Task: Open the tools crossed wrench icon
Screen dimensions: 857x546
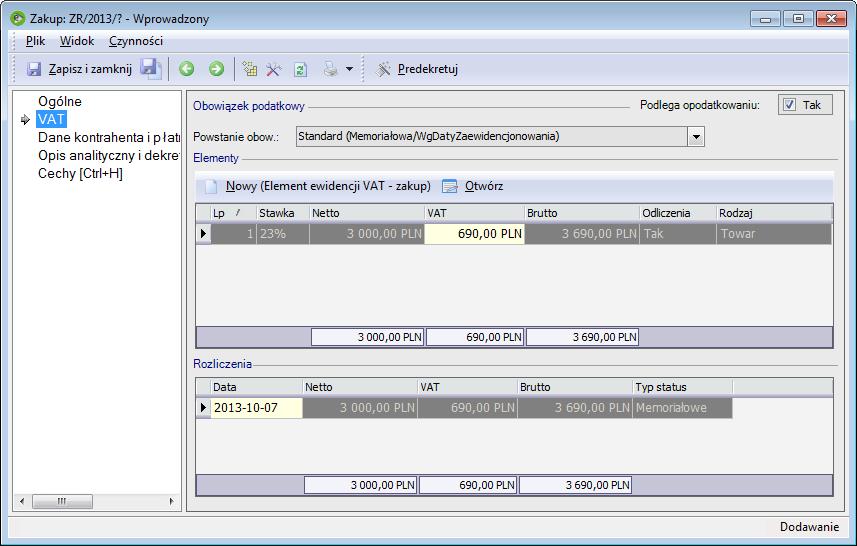Action: point(274,69)
